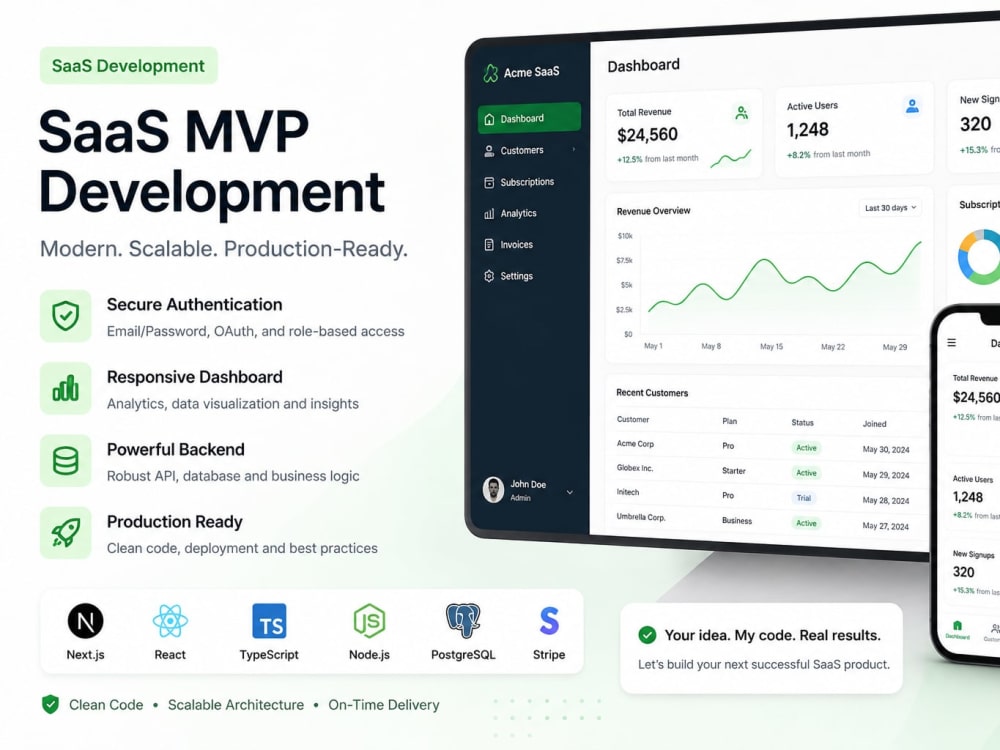Select Dashboard tab in phone bottom bar
Viewport: 1000px width, 750px height.
point(957,630)
